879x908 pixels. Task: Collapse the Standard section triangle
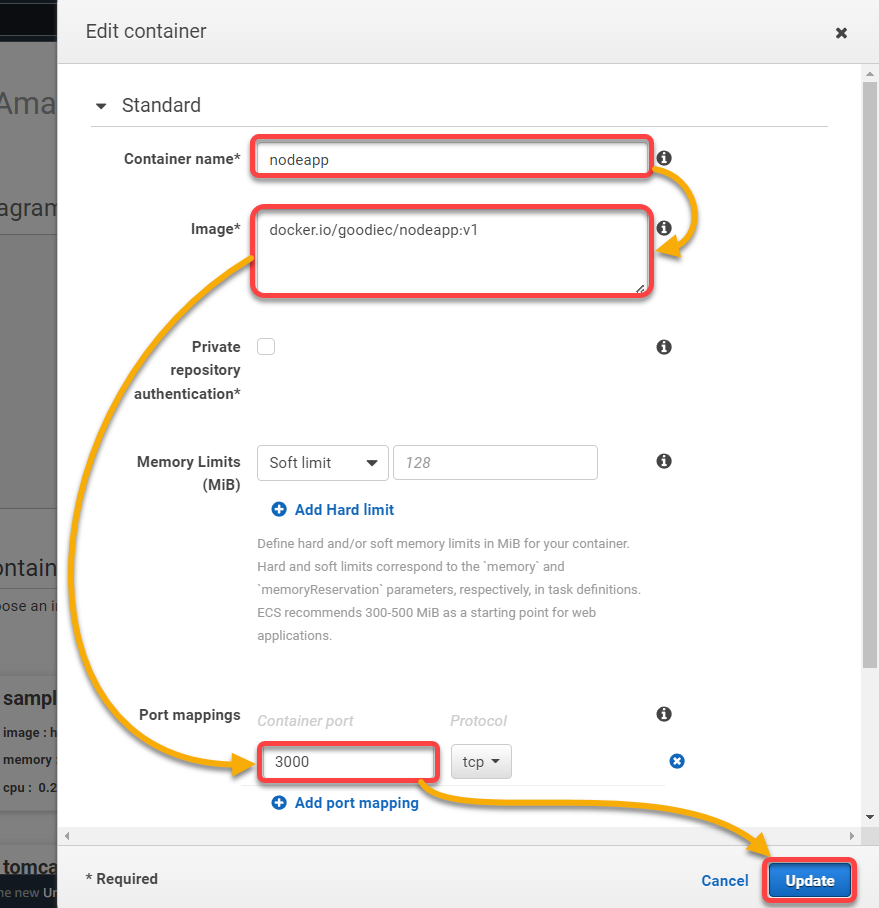coord(101,106)
